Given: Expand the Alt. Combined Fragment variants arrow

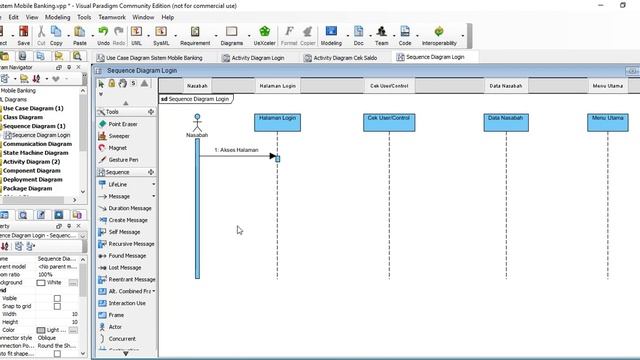Looking at the screenshot, I should pos(153,291).
